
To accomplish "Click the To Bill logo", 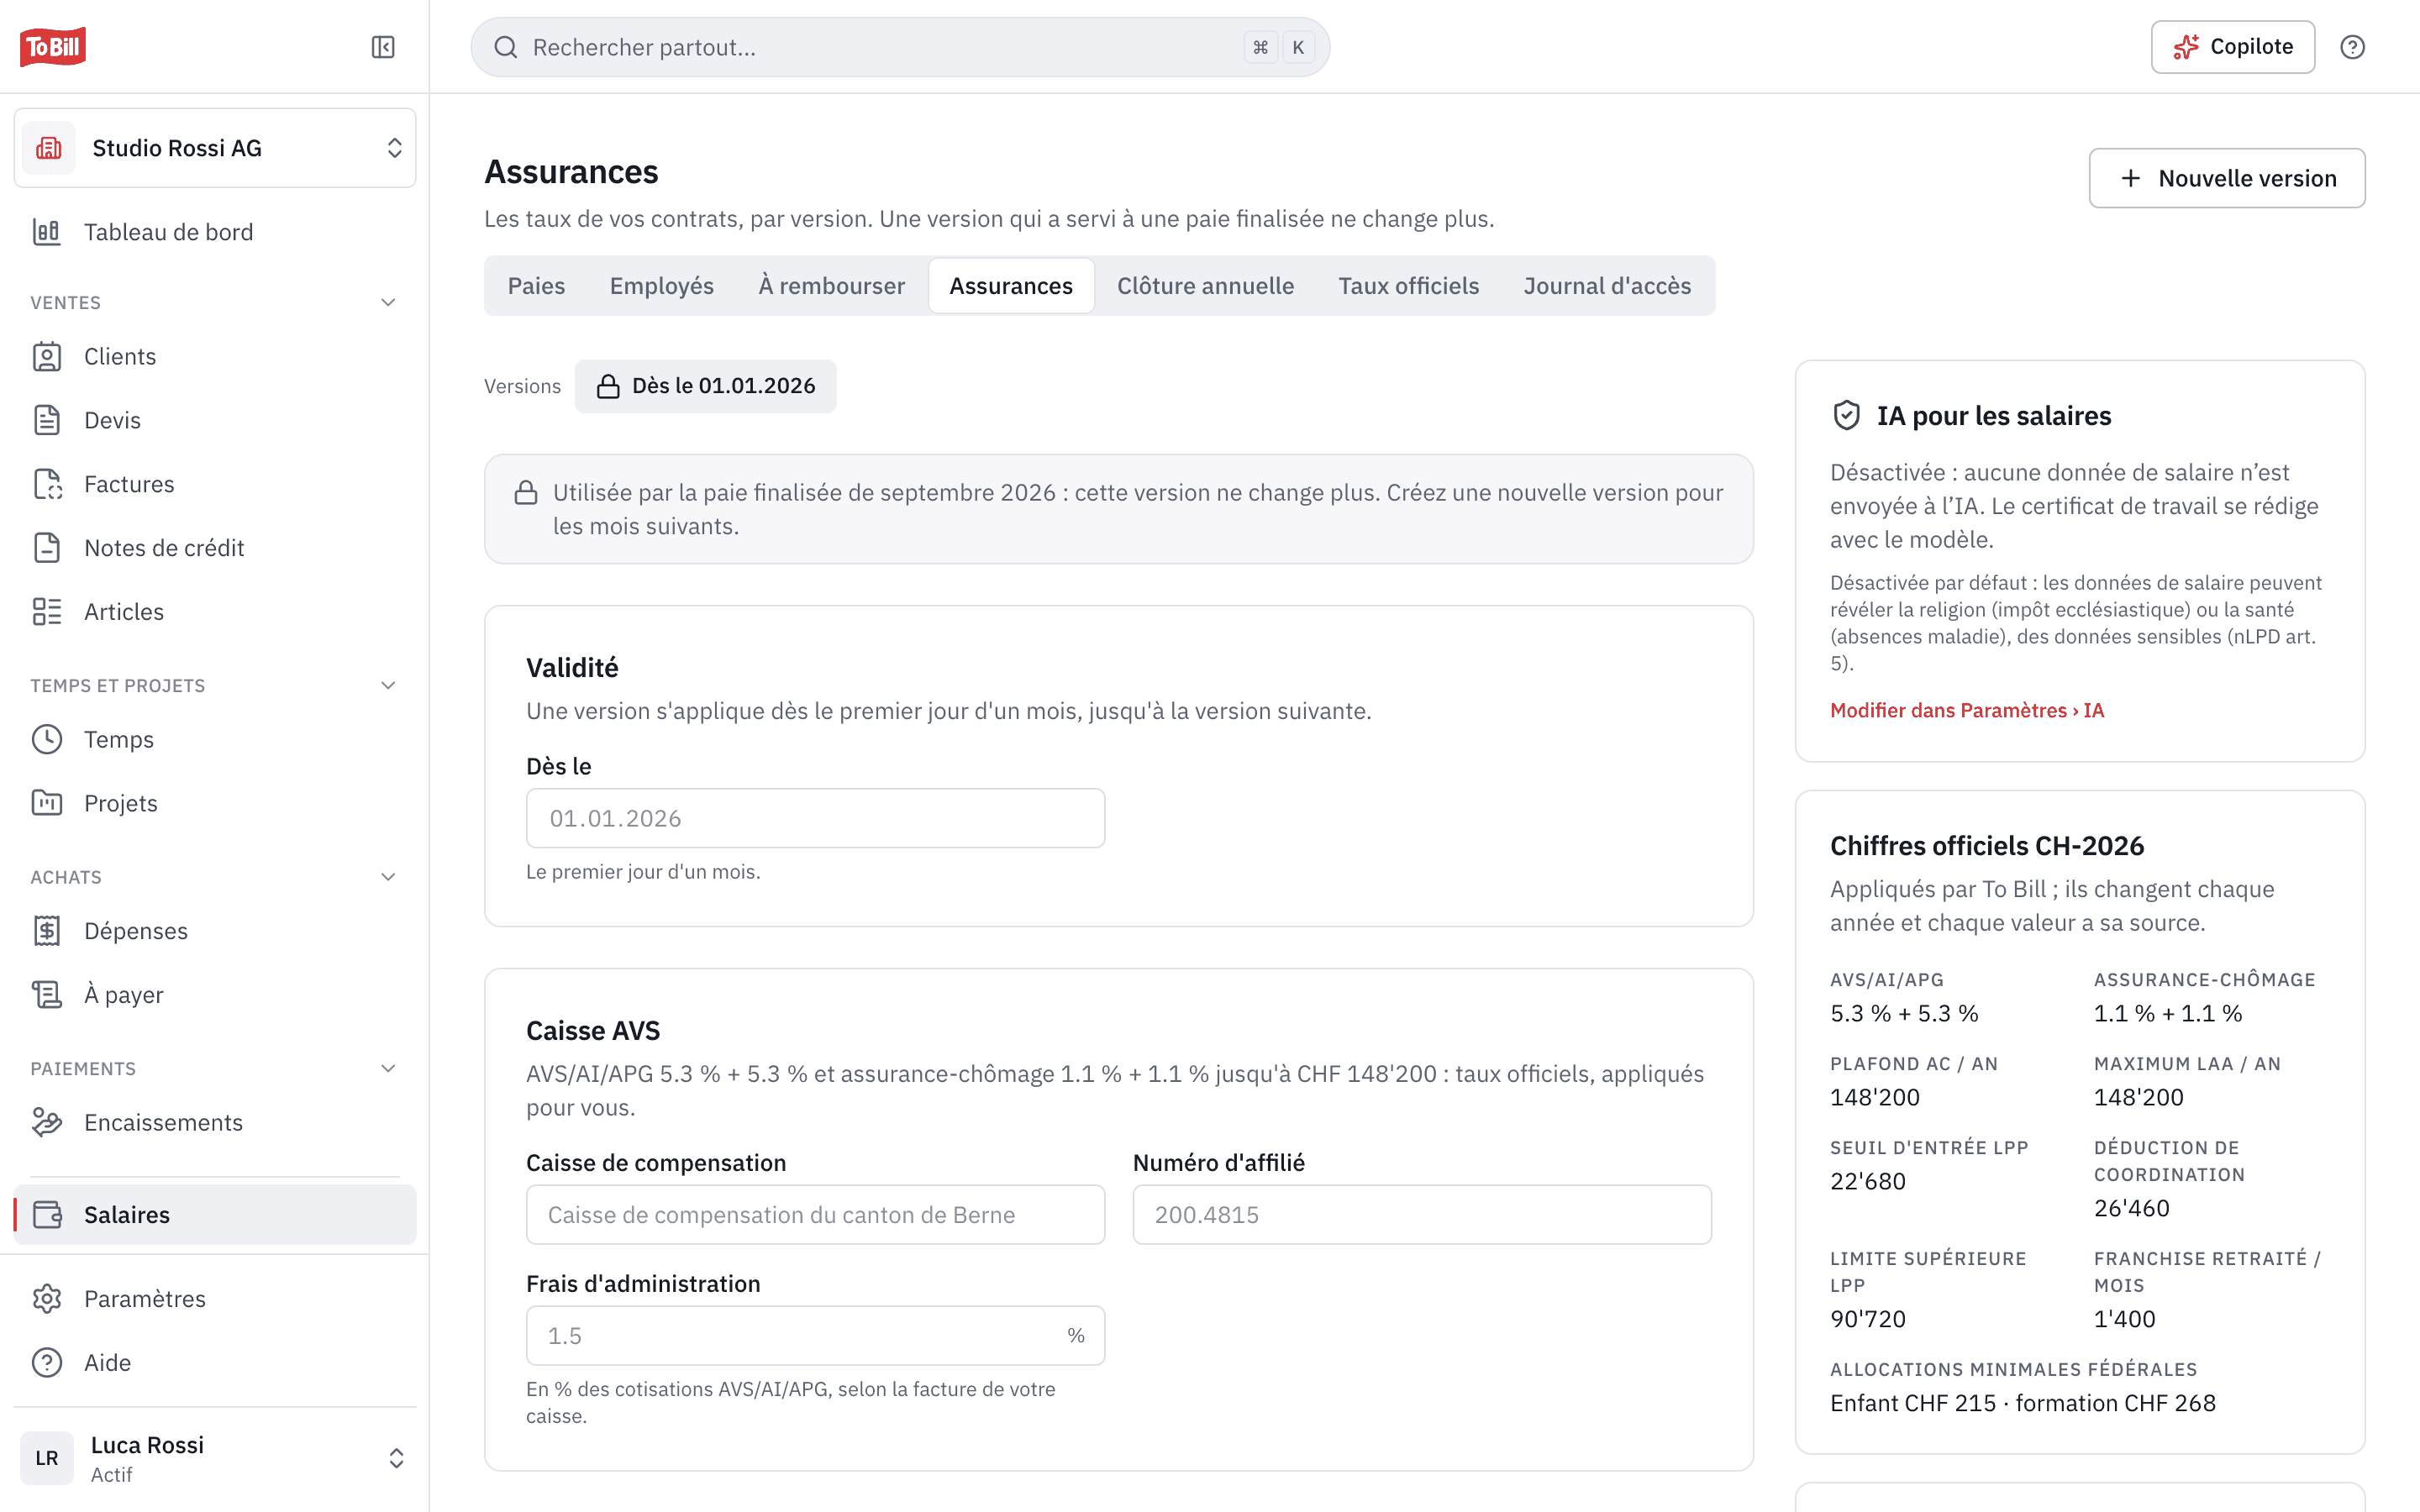I will pos(53,47).
